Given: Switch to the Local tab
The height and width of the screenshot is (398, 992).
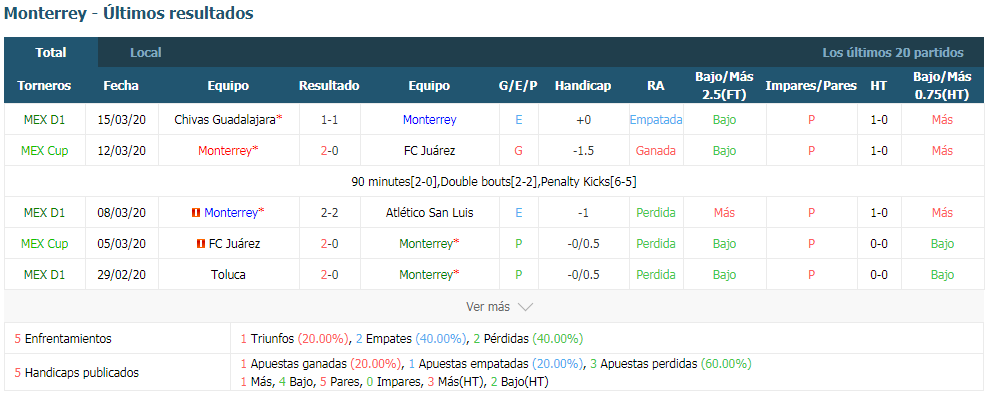Looking at the screenshot, I should point(146,53).
